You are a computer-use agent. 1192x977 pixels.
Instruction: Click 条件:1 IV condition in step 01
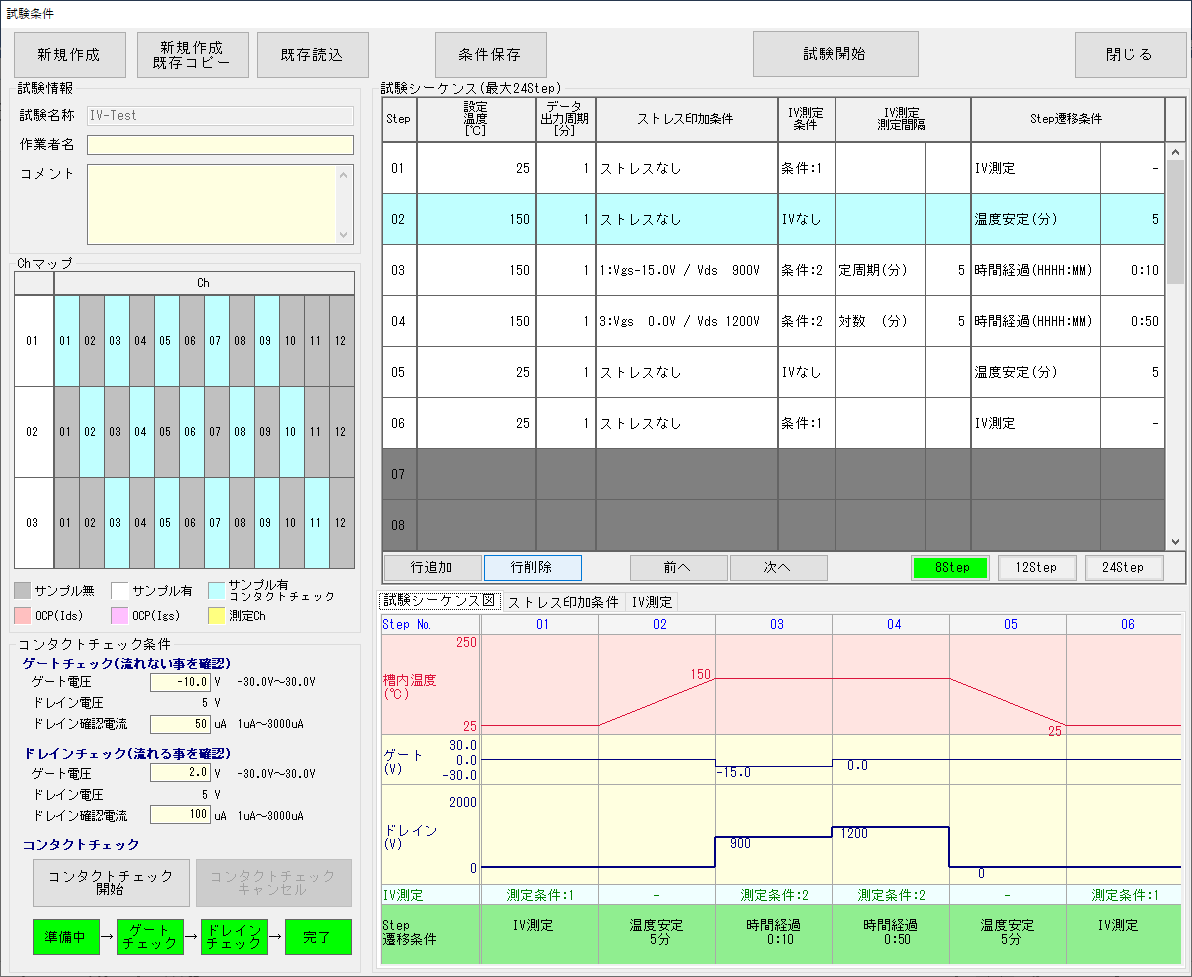(x=807, y=168)
